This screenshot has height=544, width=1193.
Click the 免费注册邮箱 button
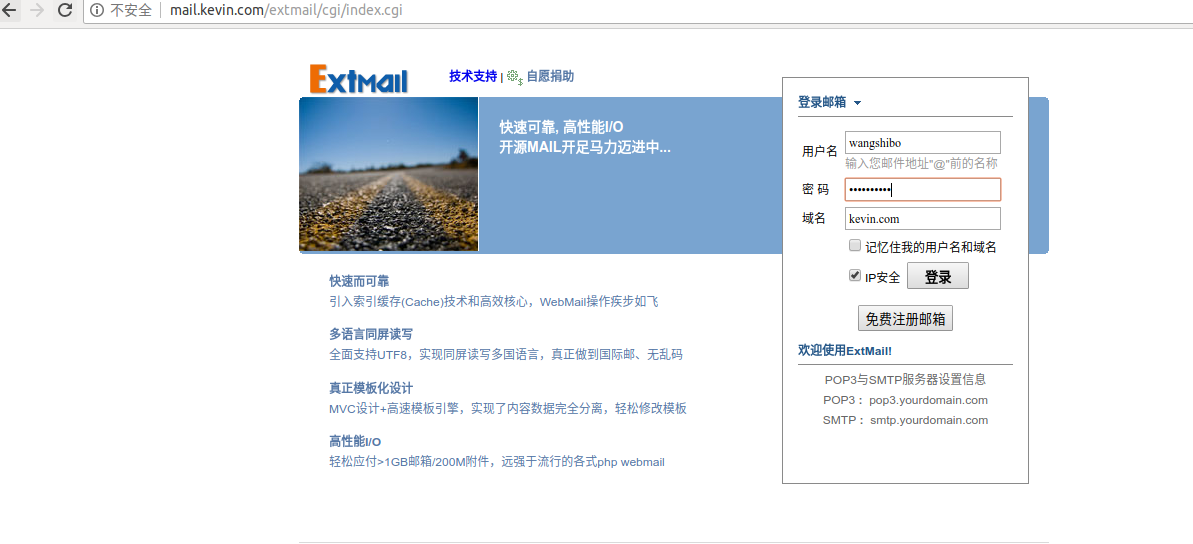[x=905, y=318]
